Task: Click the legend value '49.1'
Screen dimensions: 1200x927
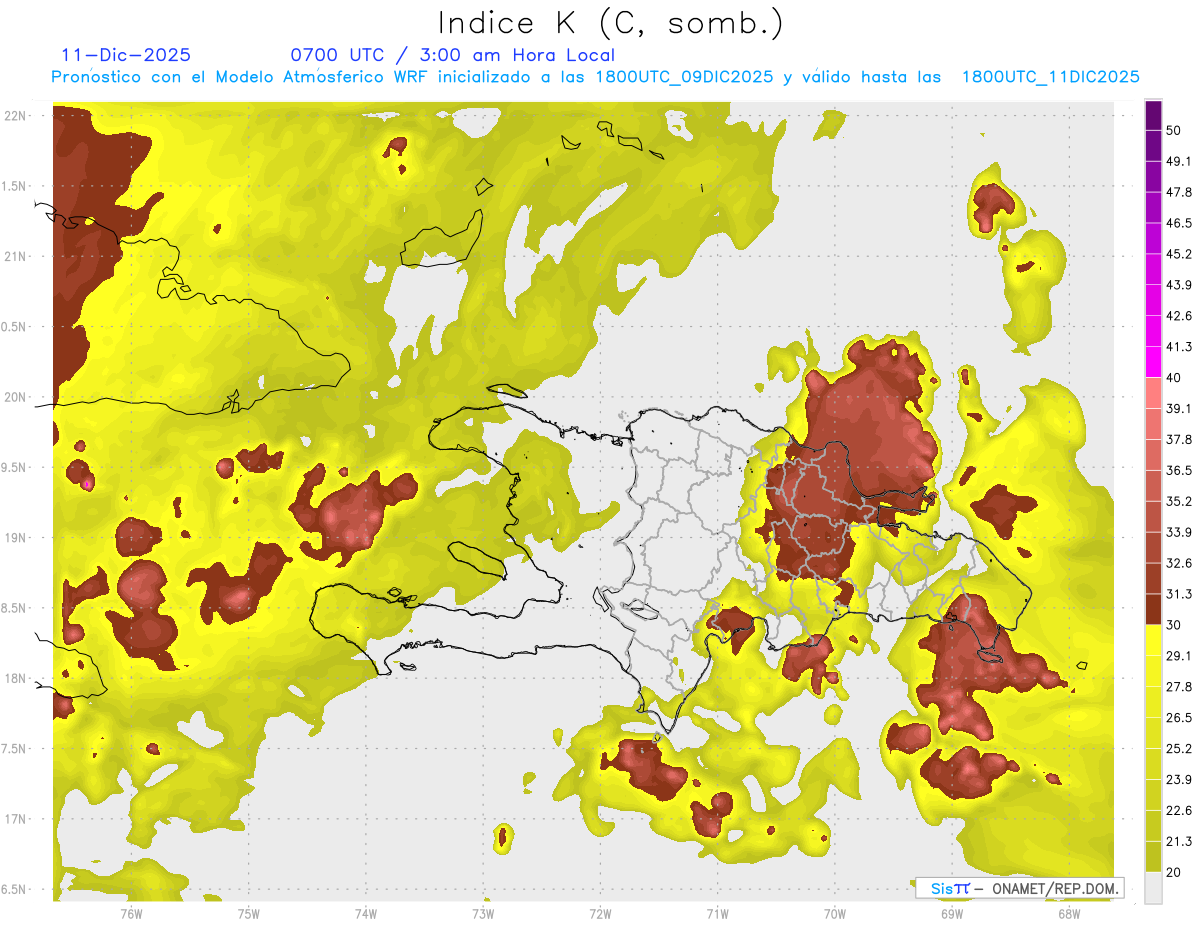Action: pyautogui.click(x=1179, y=161)
